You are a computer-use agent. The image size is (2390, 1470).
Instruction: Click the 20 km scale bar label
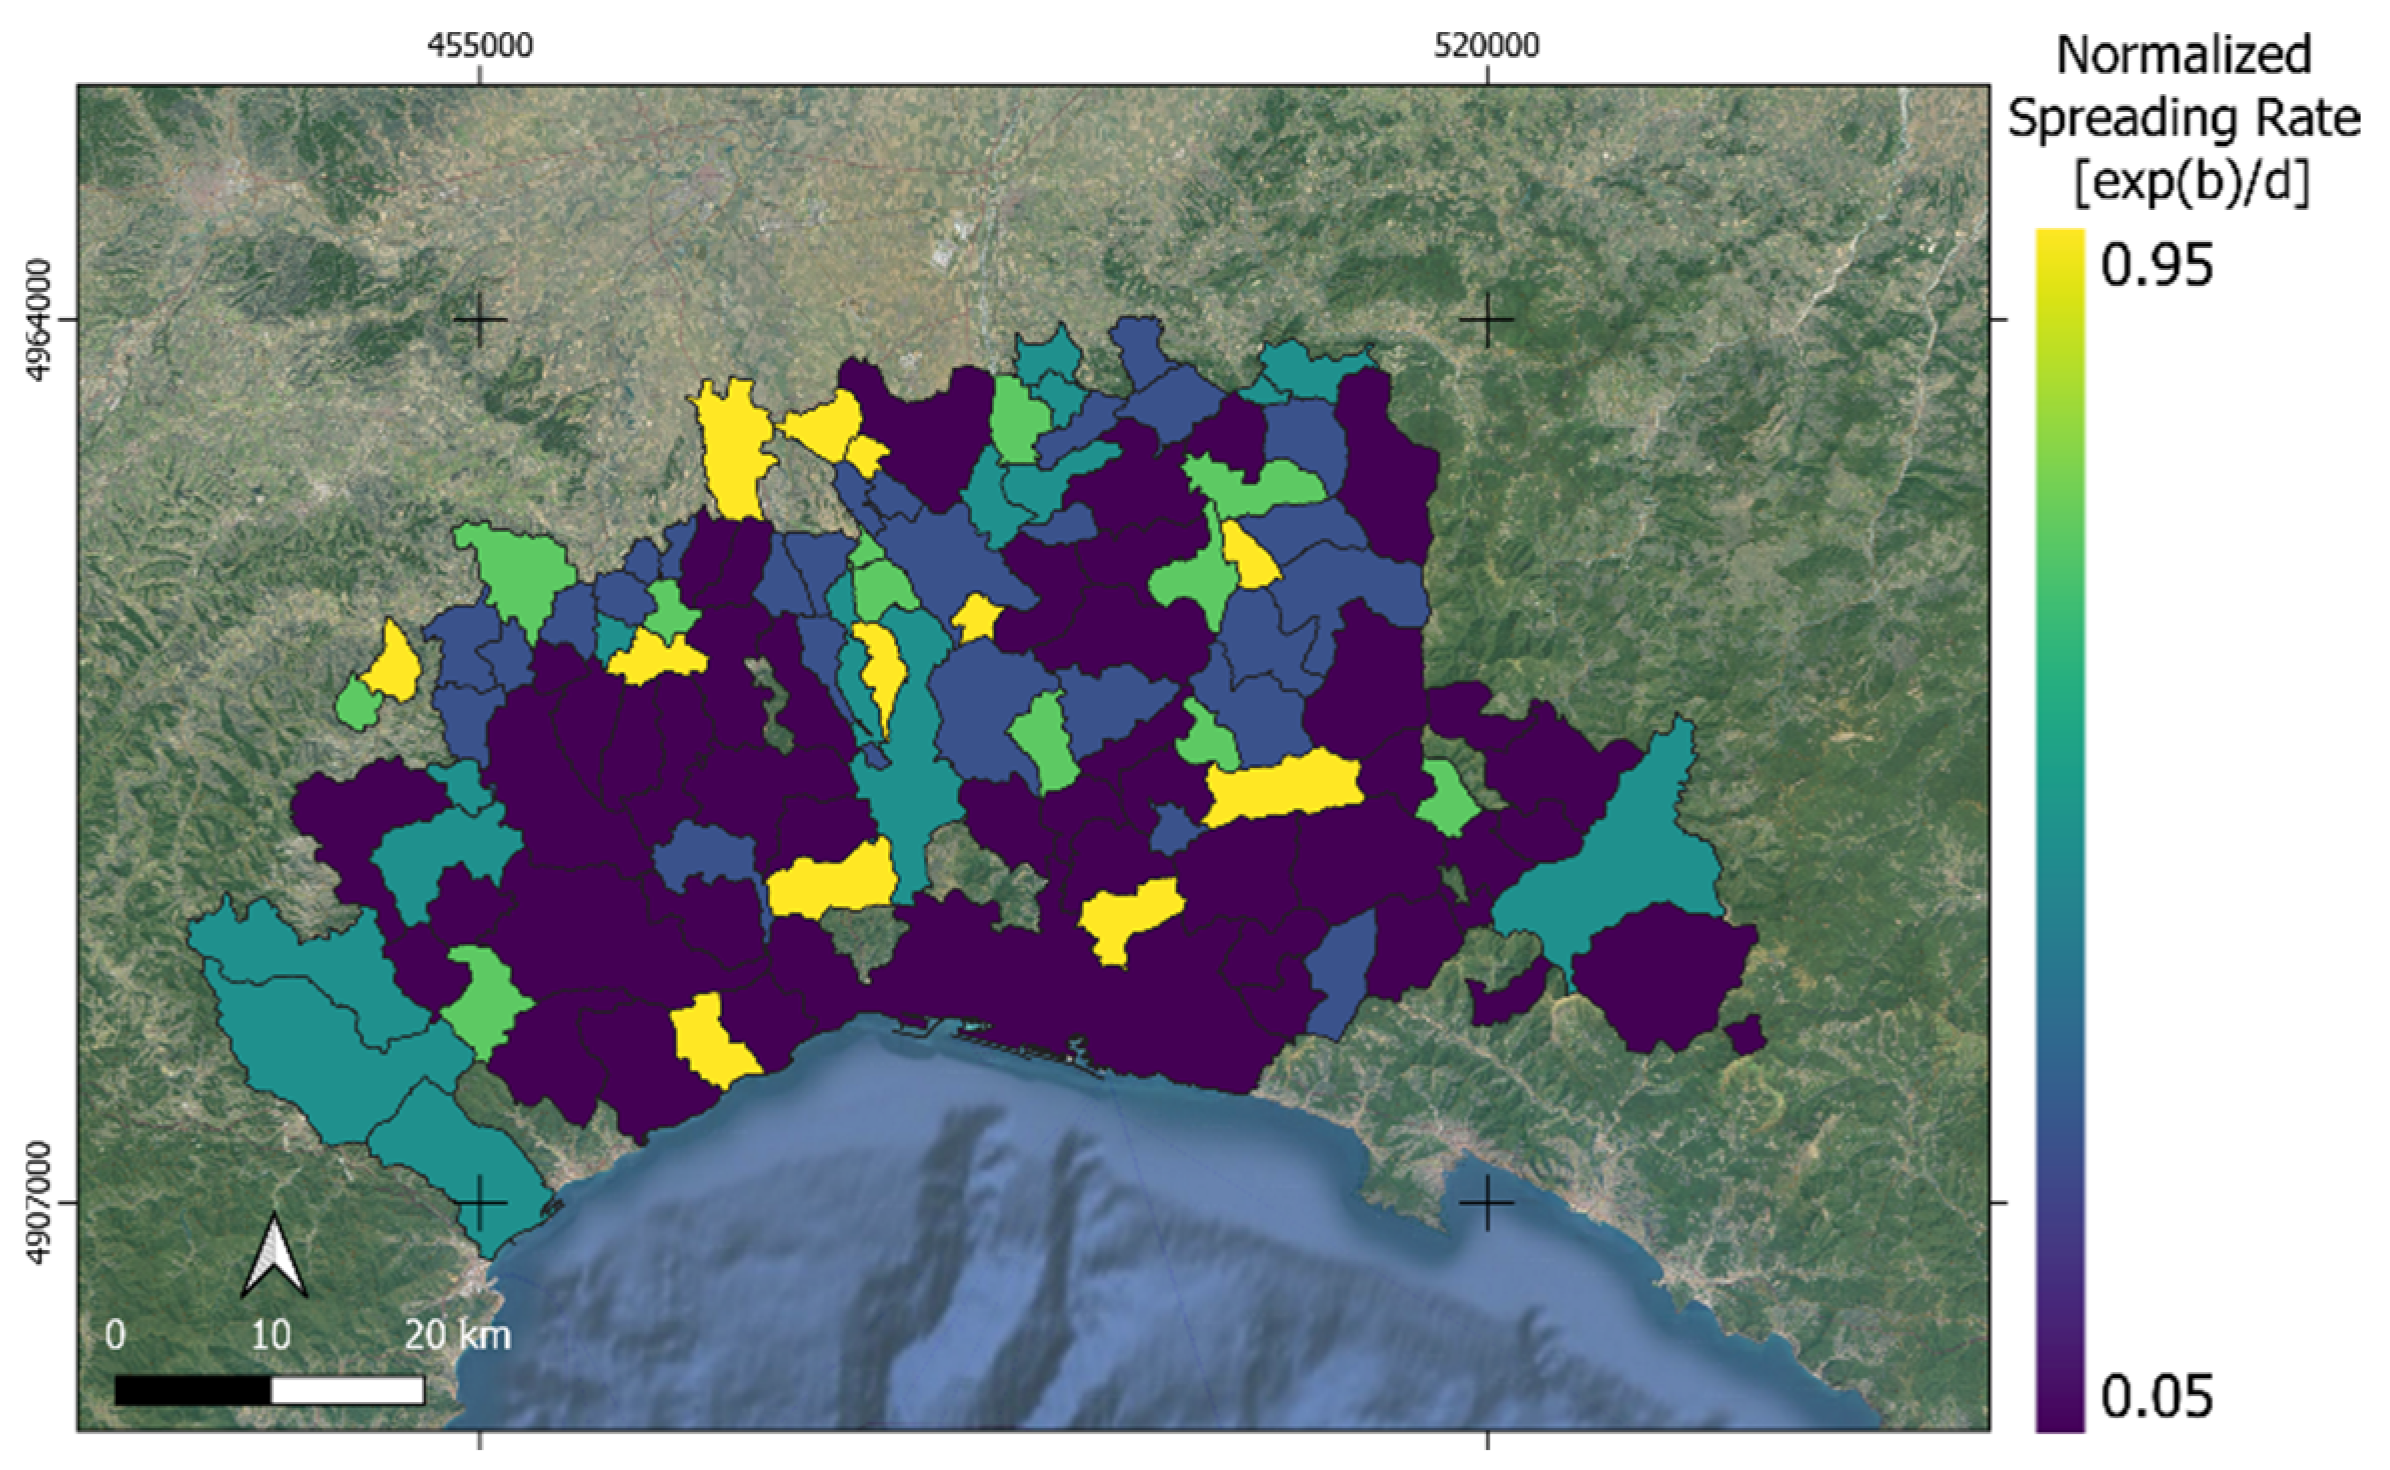click(457, 1335)
